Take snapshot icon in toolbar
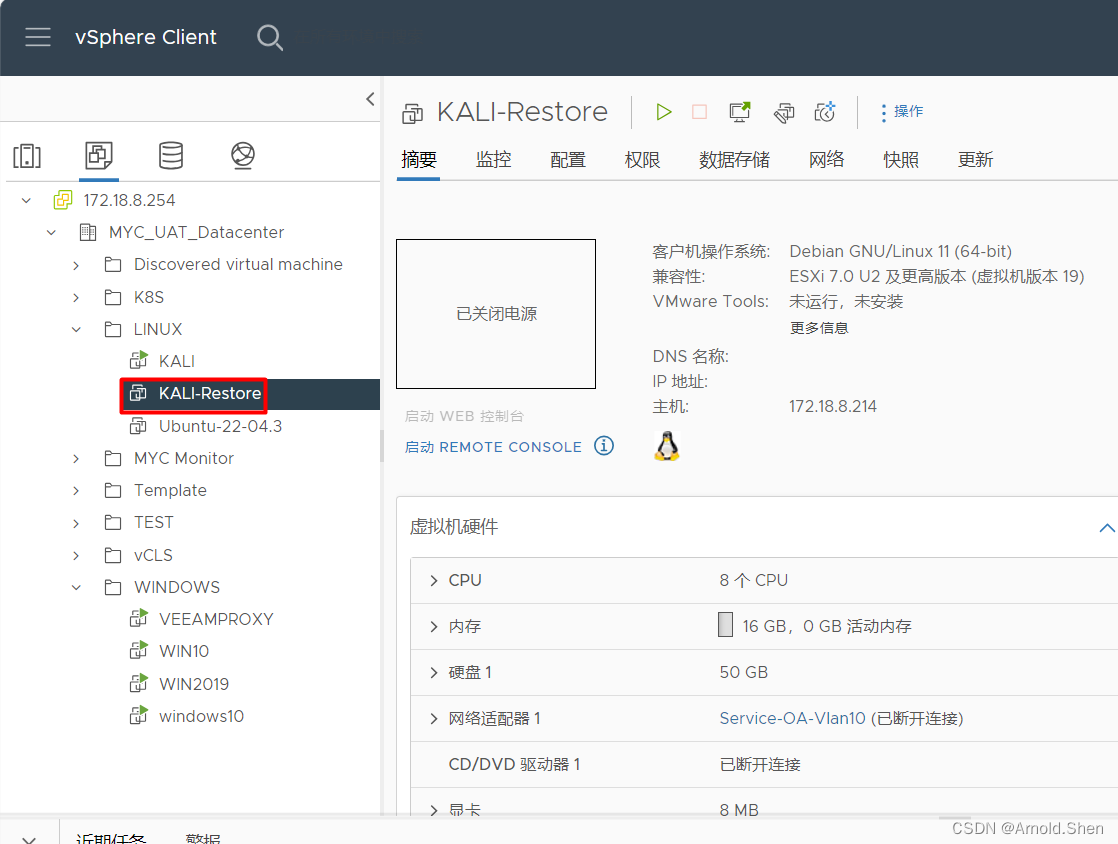This screenshot has width=1118, height=844. tap(825, 112)
